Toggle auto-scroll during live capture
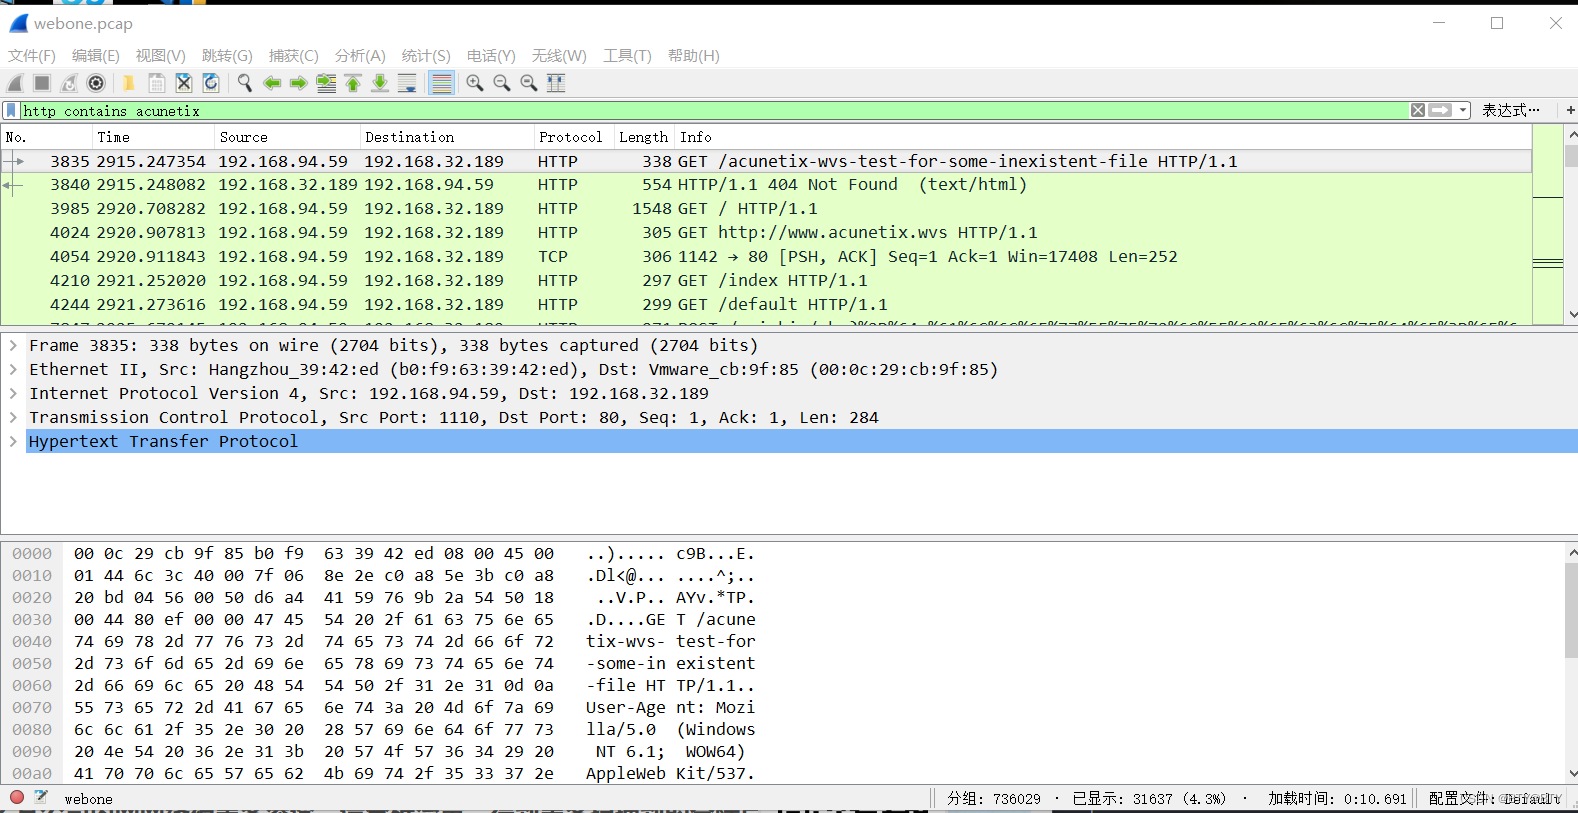Screen dimensions: 1578x813 point(407,83)
